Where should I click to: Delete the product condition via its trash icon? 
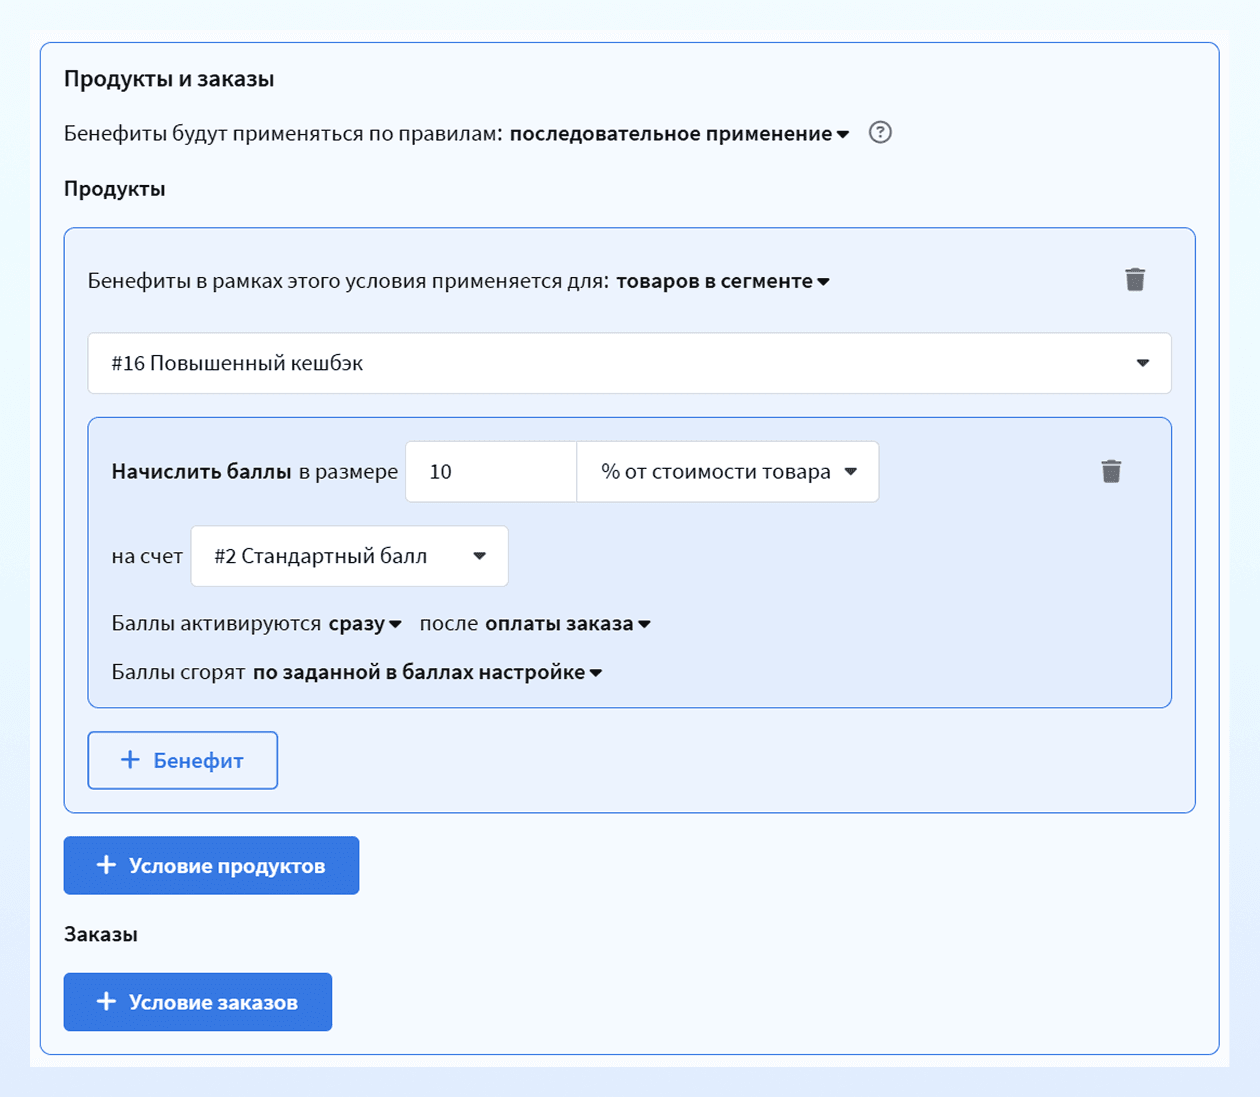tap(1135, 279)
